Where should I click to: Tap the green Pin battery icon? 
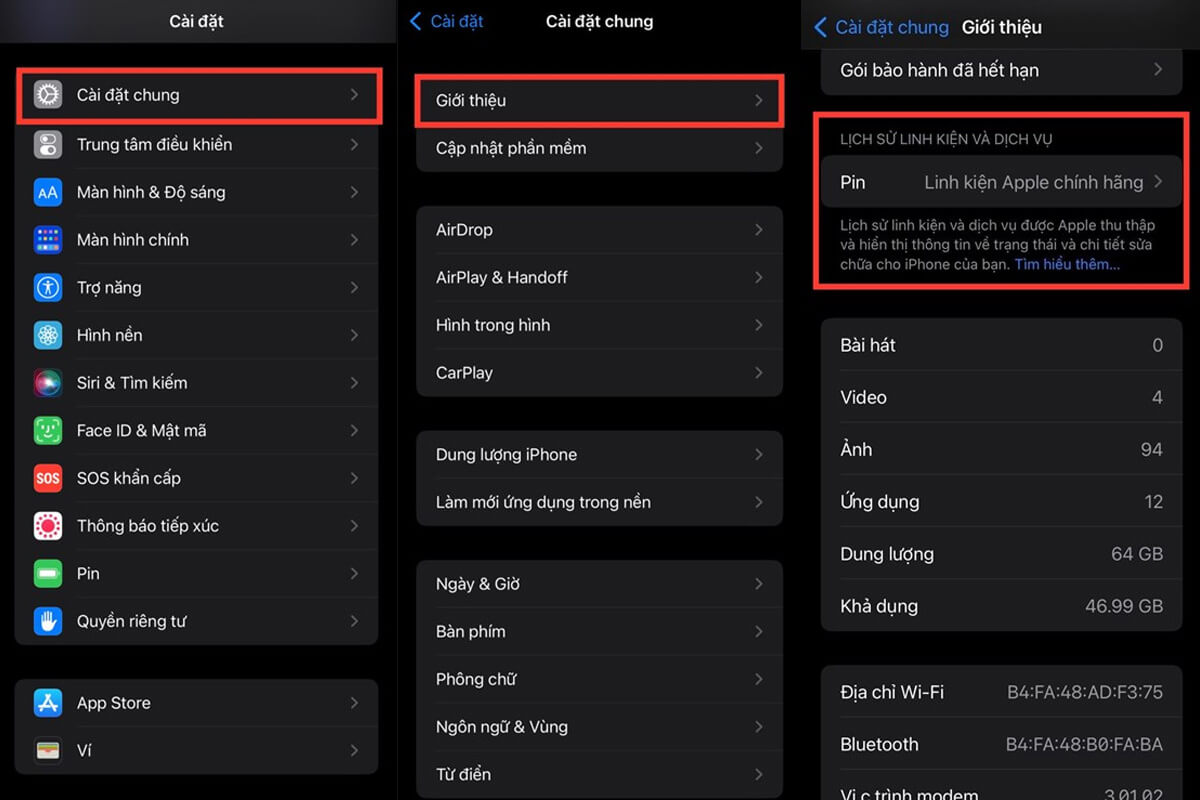[x=48, y=573]
